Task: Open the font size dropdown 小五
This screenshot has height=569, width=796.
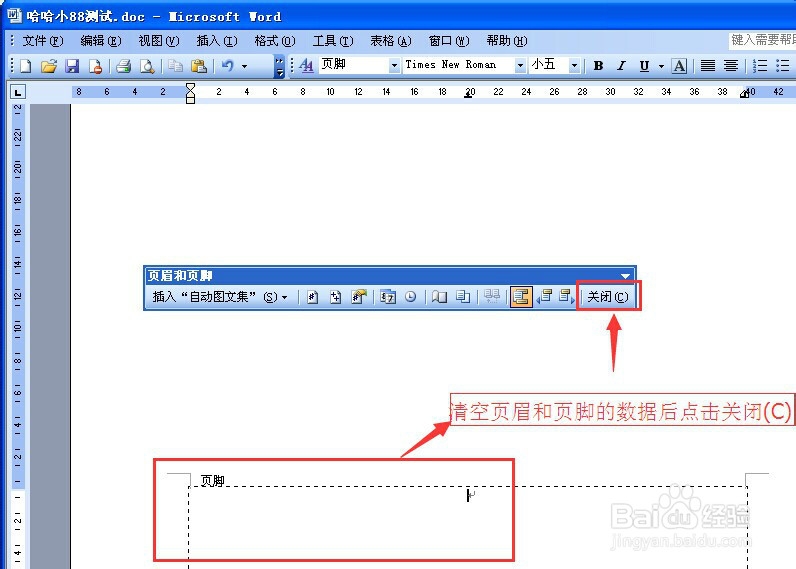Action: coord(574,65)
